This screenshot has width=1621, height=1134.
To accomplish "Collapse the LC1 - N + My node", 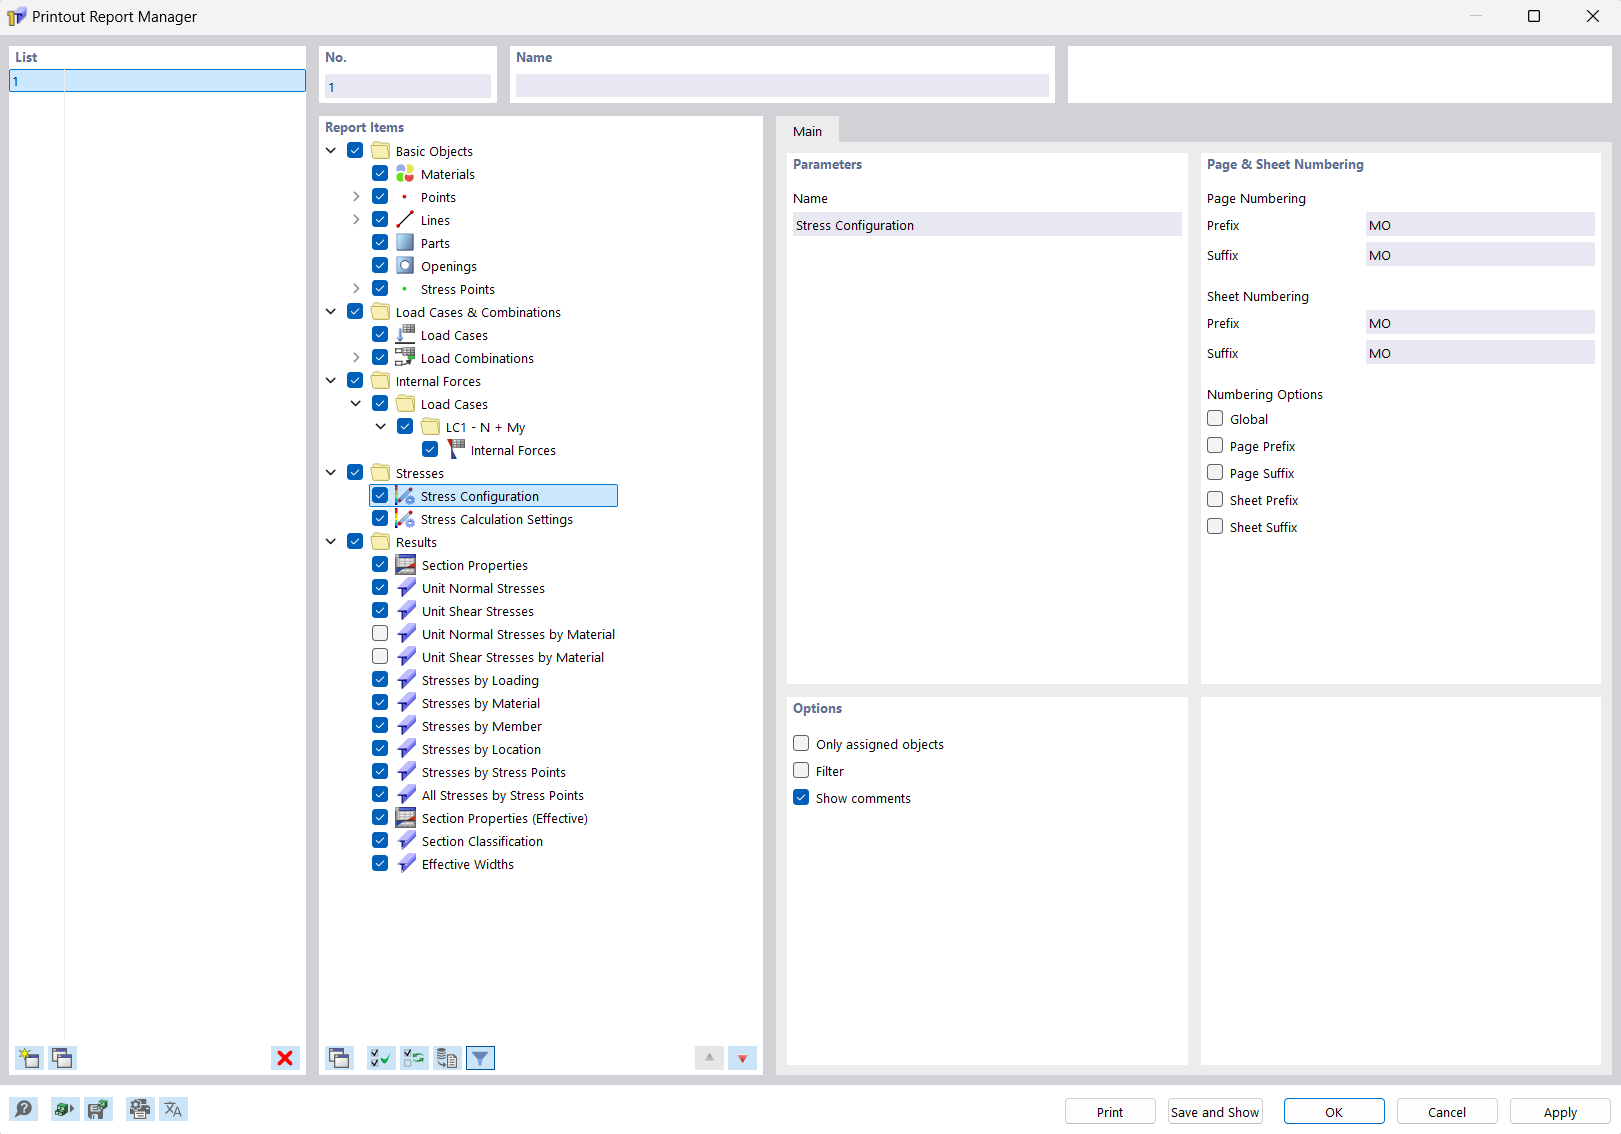I will (x=380, y=425).
